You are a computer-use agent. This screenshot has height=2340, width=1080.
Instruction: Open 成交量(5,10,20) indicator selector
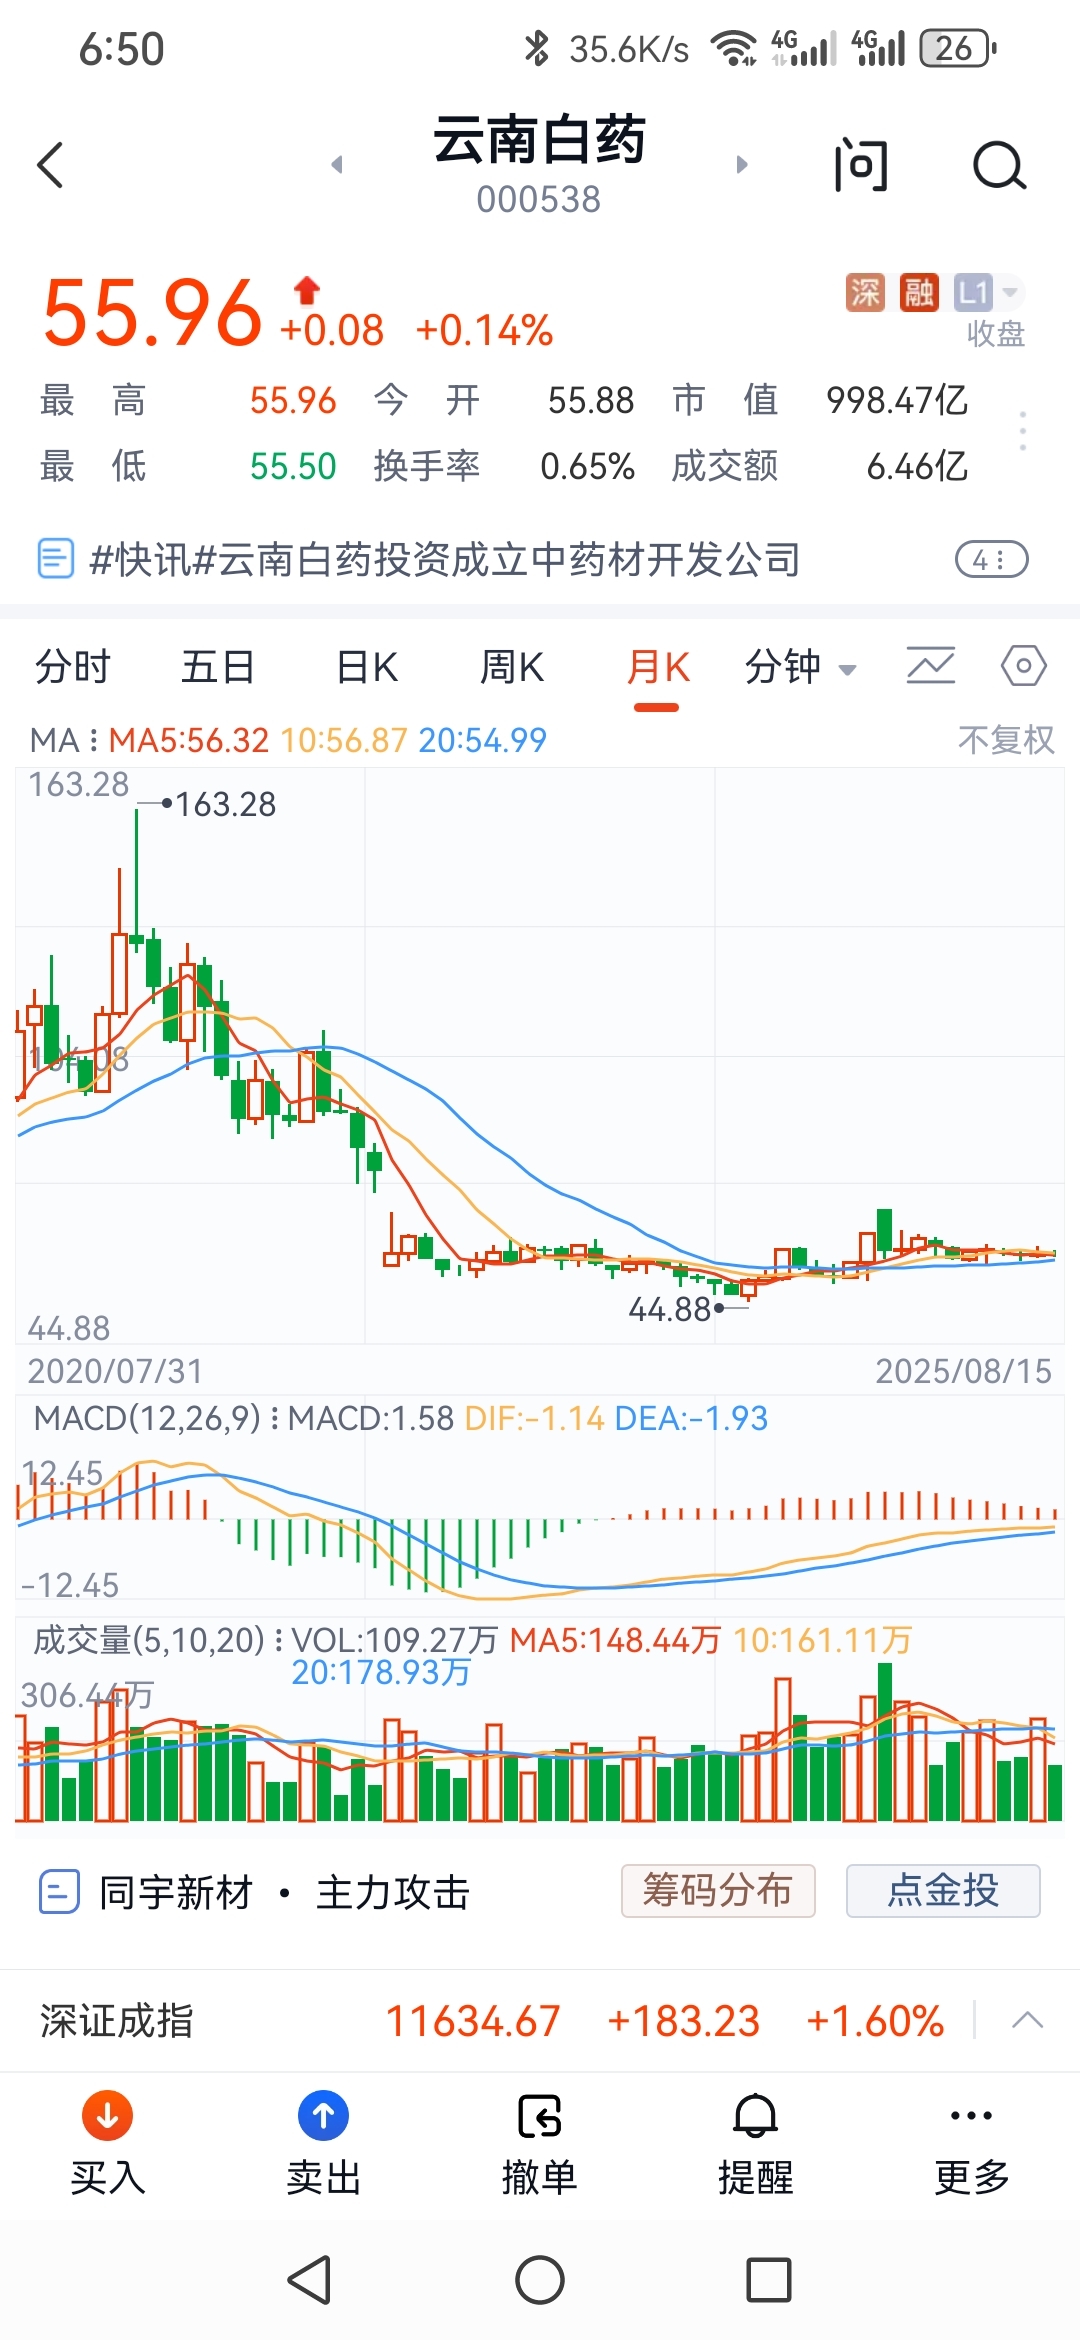point(157,1640)
